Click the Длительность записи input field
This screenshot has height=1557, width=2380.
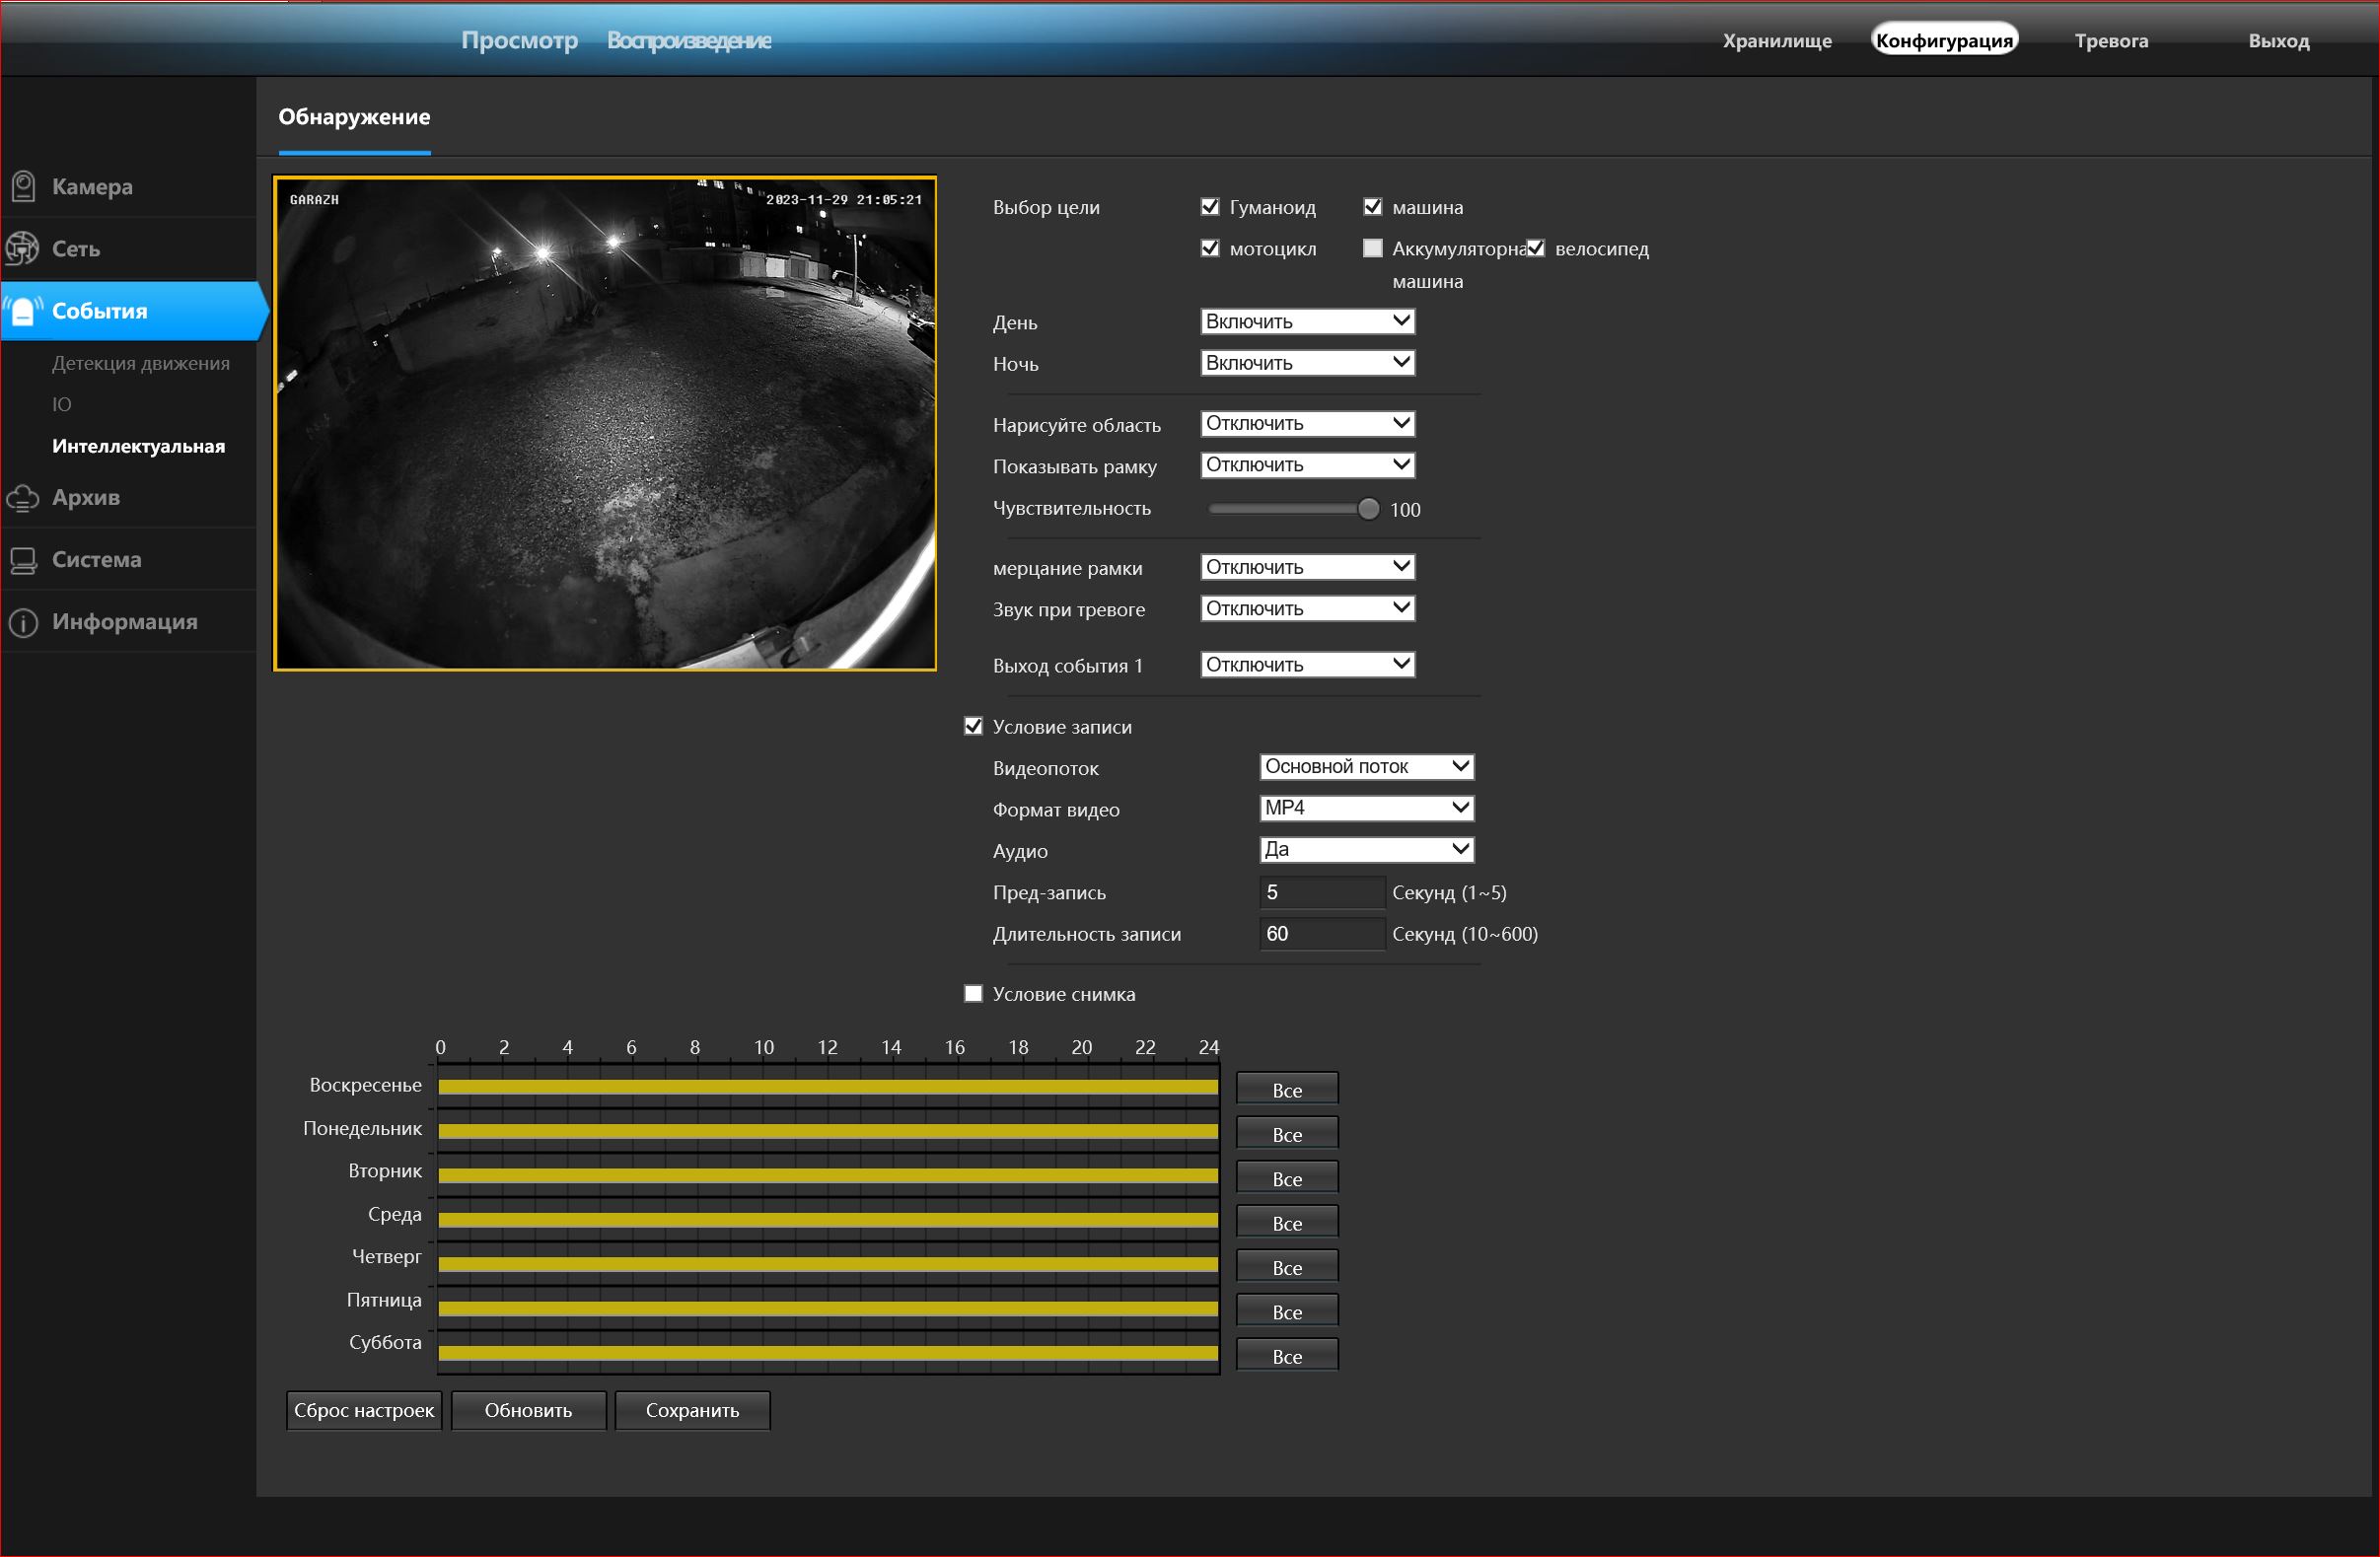click(1321, 933)
